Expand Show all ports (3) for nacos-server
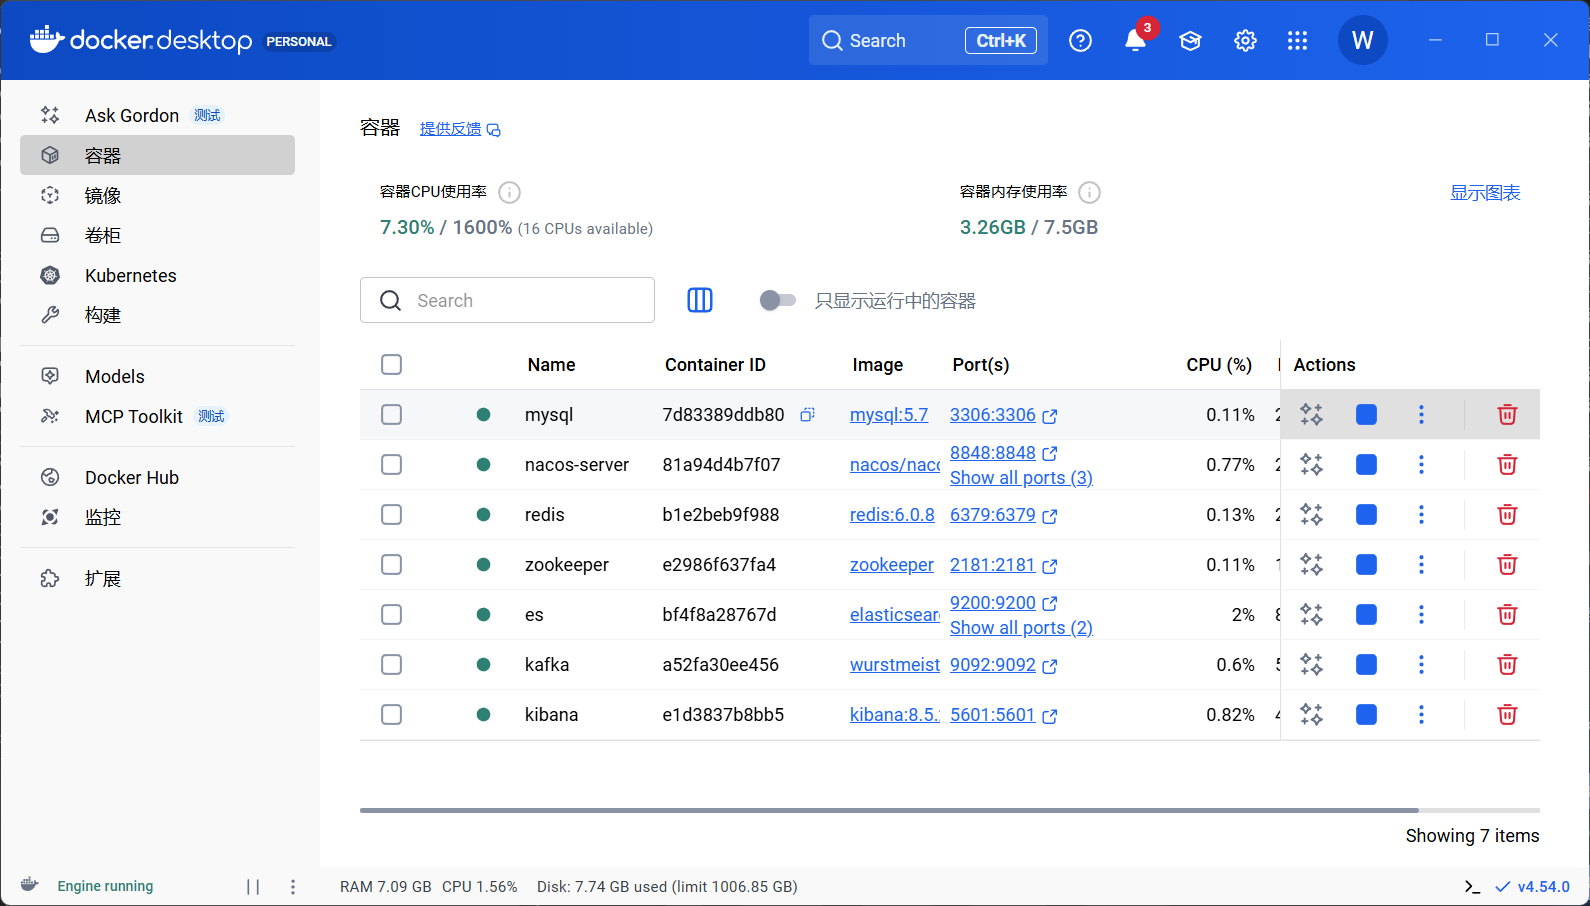Image resolution: width=1590 pixels, height=906 pixels. [x=1021, y=478]
